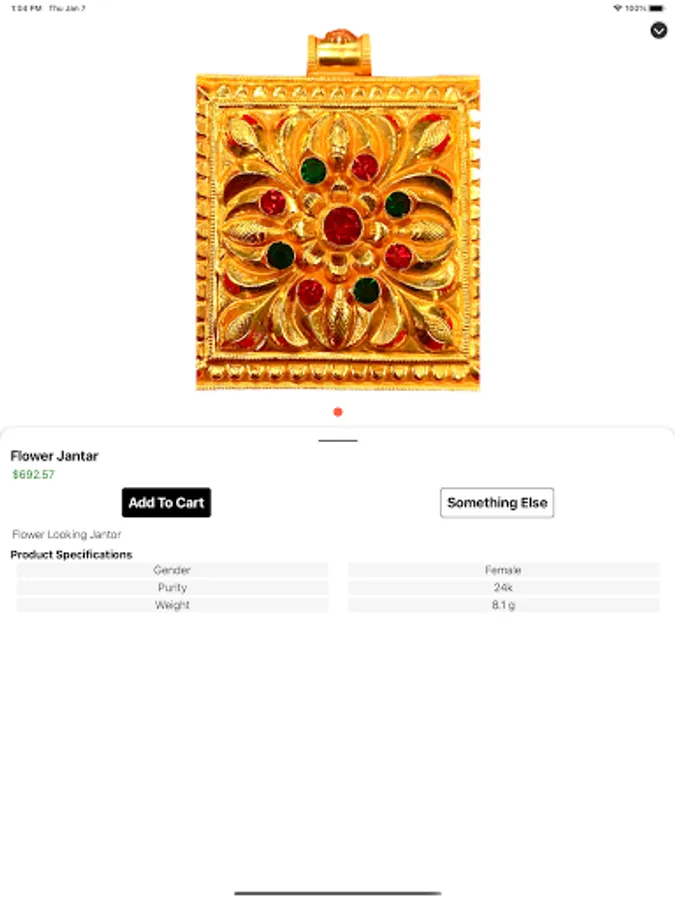
Task: Select the Purity specification cell
Action: 172,587
